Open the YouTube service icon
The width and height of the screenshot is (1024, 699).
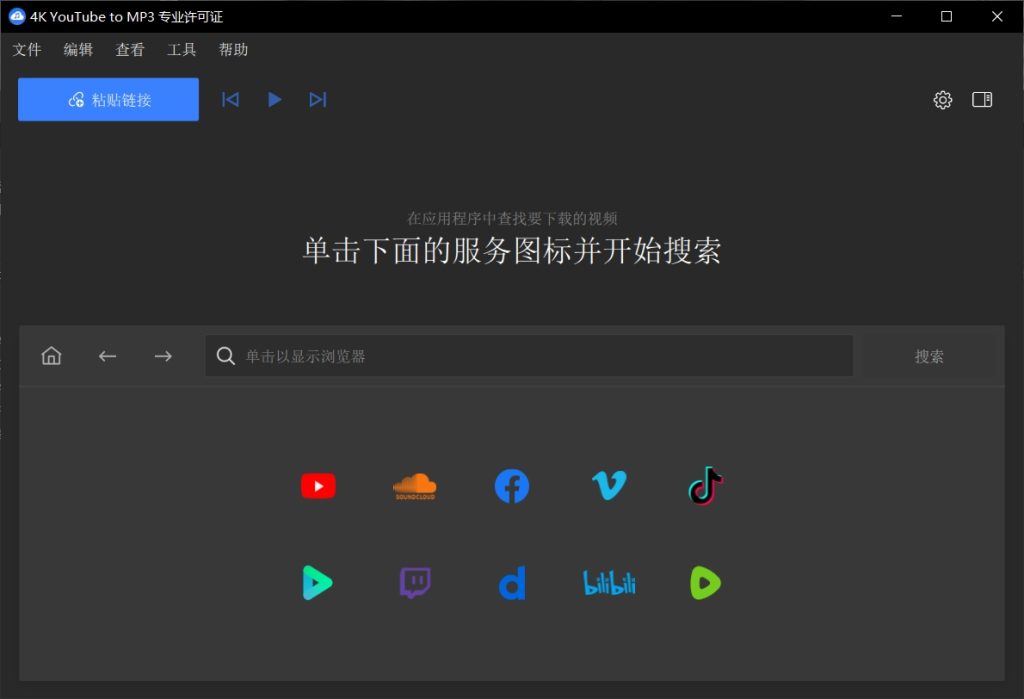pos(317,486)
